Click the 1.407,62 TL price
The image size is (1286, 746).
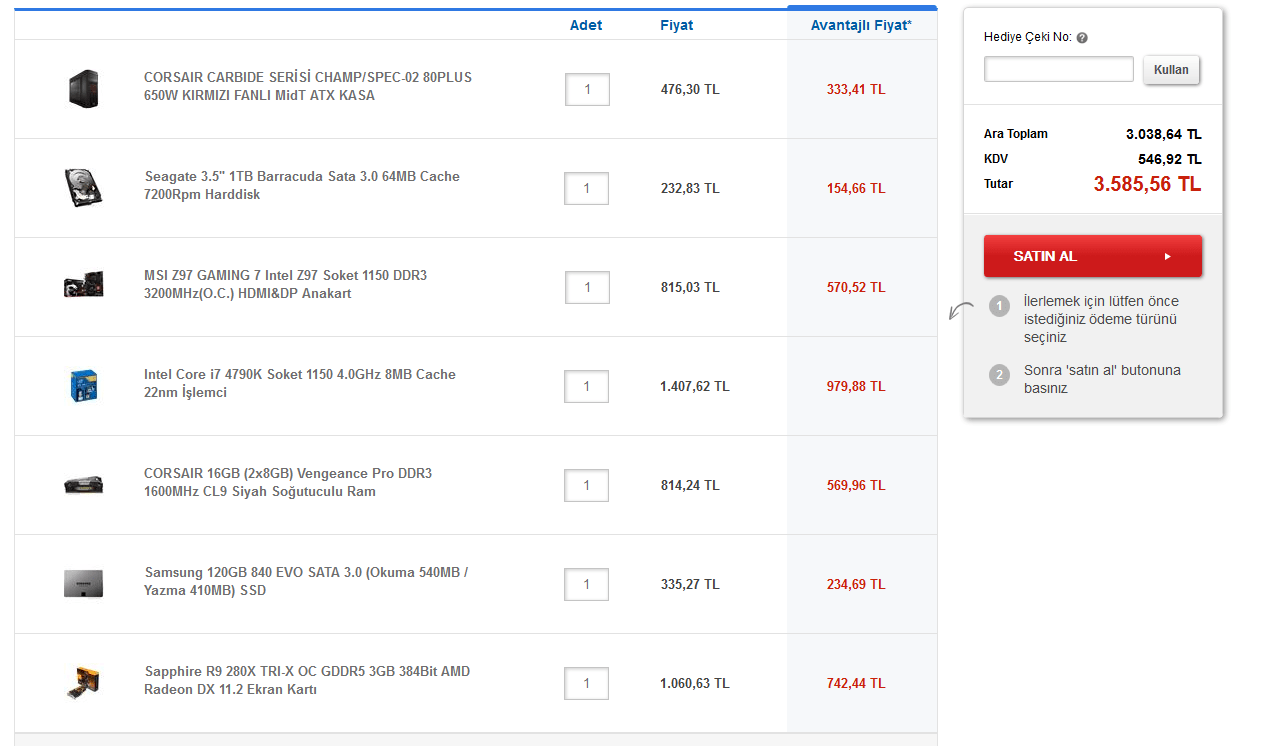pyautogui.click(x=695, y=386)
